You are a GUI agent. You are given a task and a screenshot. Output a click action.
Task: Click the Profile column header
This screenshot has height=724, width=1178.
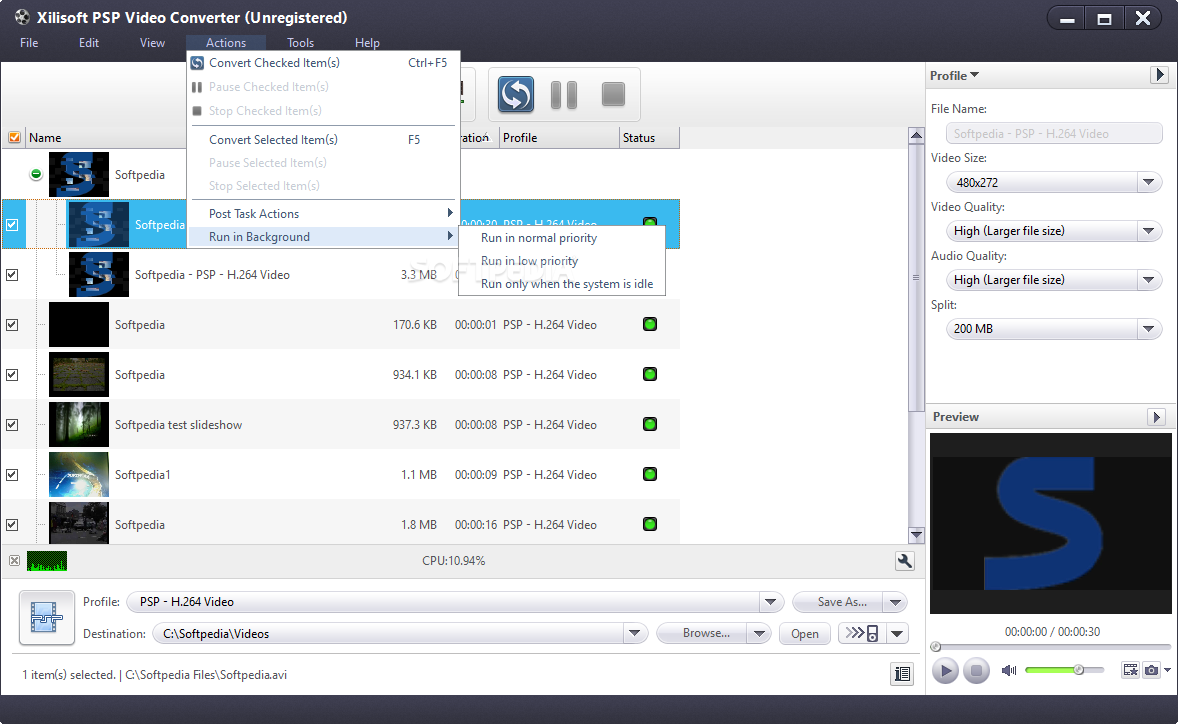(x=559, y=137)
